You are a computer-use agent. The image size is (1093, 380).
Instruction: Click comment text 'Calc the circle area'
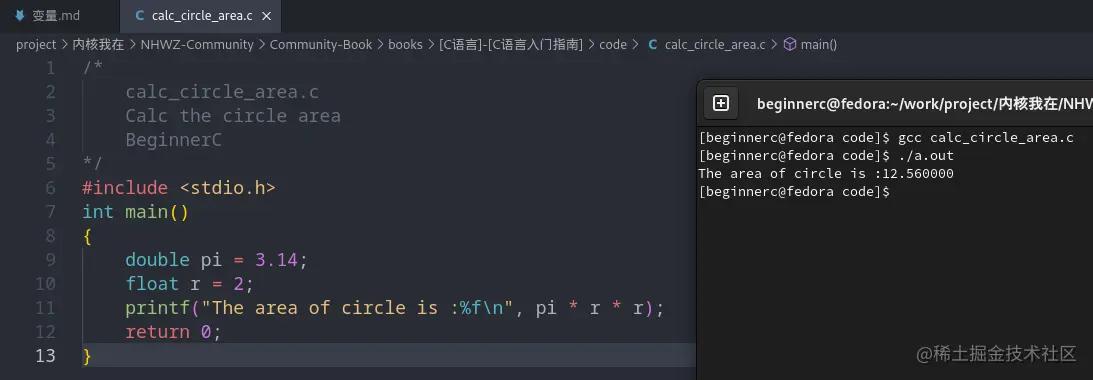click(x=233, y=116)
